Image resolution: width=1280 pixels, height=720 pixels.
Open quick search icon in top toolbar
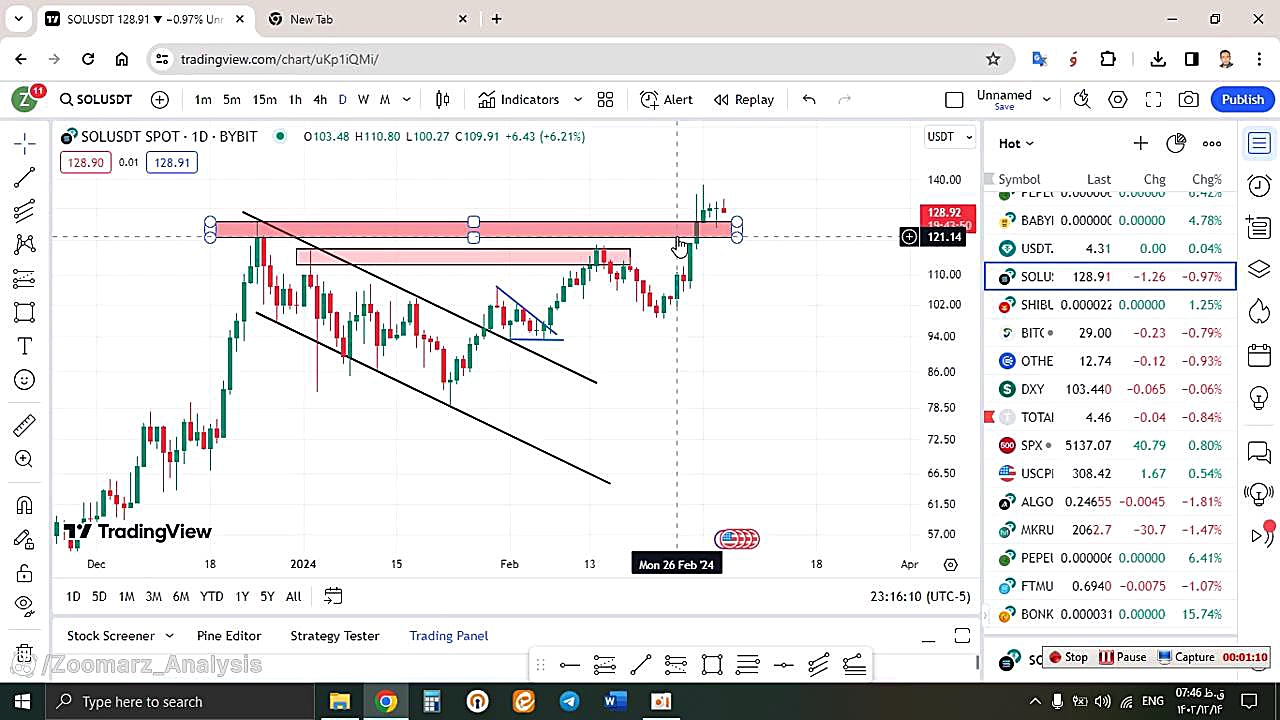[1082, 99]
